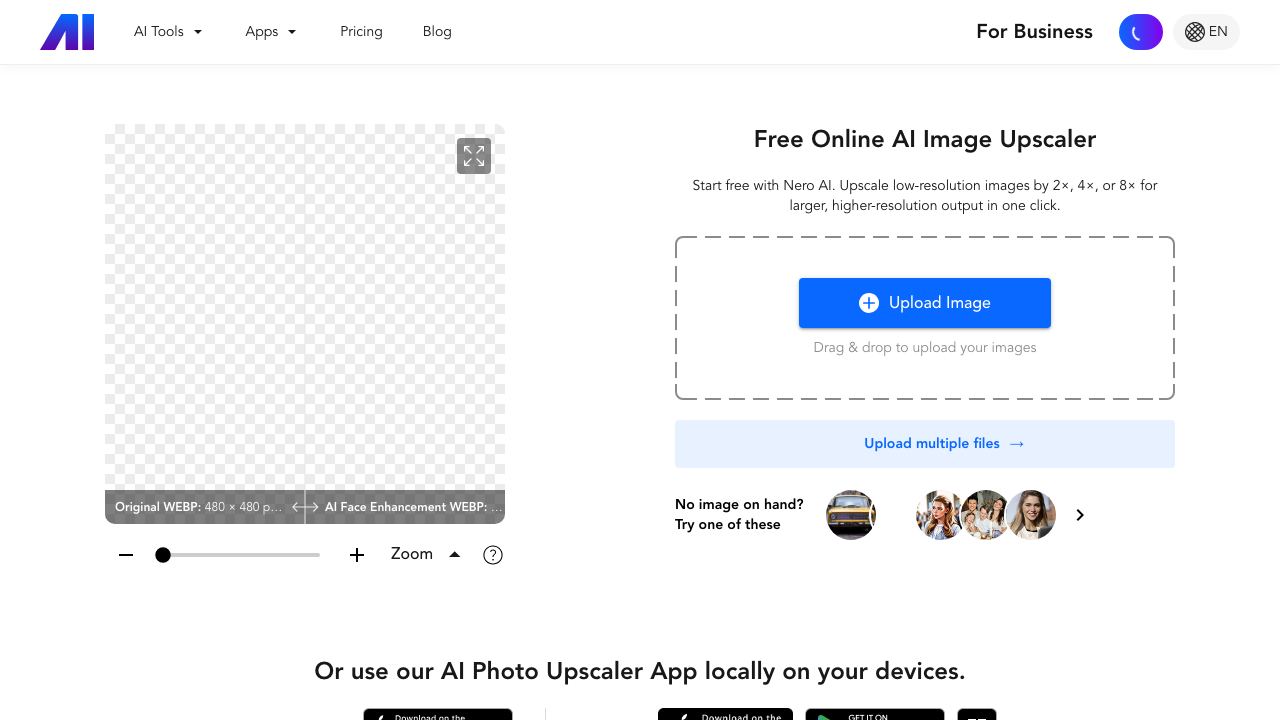Click the Upload Image button
Image resolution: width=1280 pixels, height=720 pixels.
point(925,303)
